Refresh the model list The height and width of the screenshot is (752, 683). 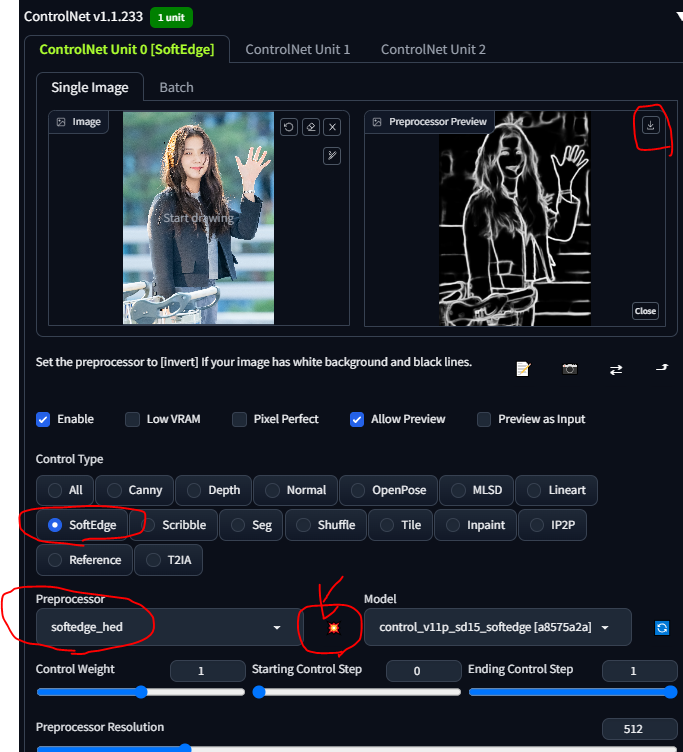coord(662,628)
